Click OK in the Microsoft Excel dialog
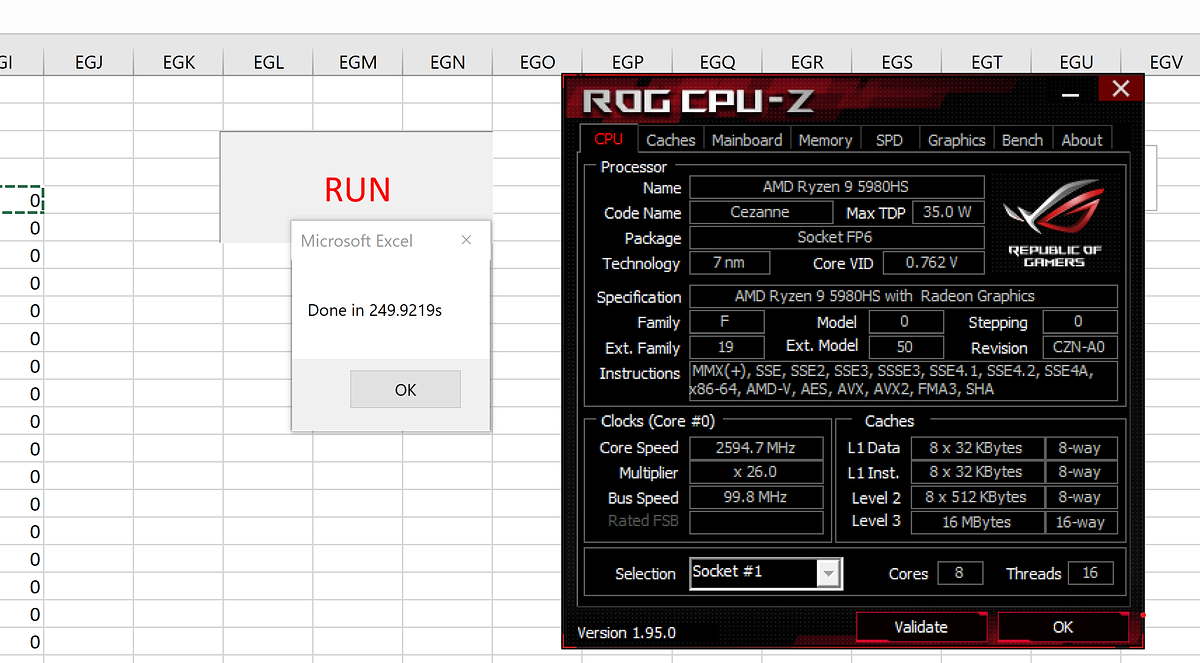 [405, 389]
